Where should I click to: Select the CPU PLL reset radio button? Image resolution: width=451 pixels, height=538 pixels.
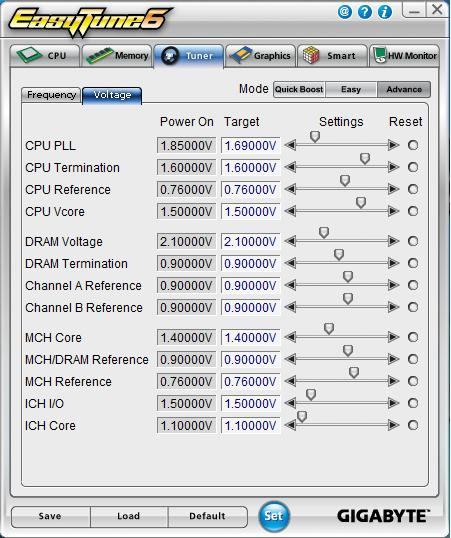click(x=413, y=145)
